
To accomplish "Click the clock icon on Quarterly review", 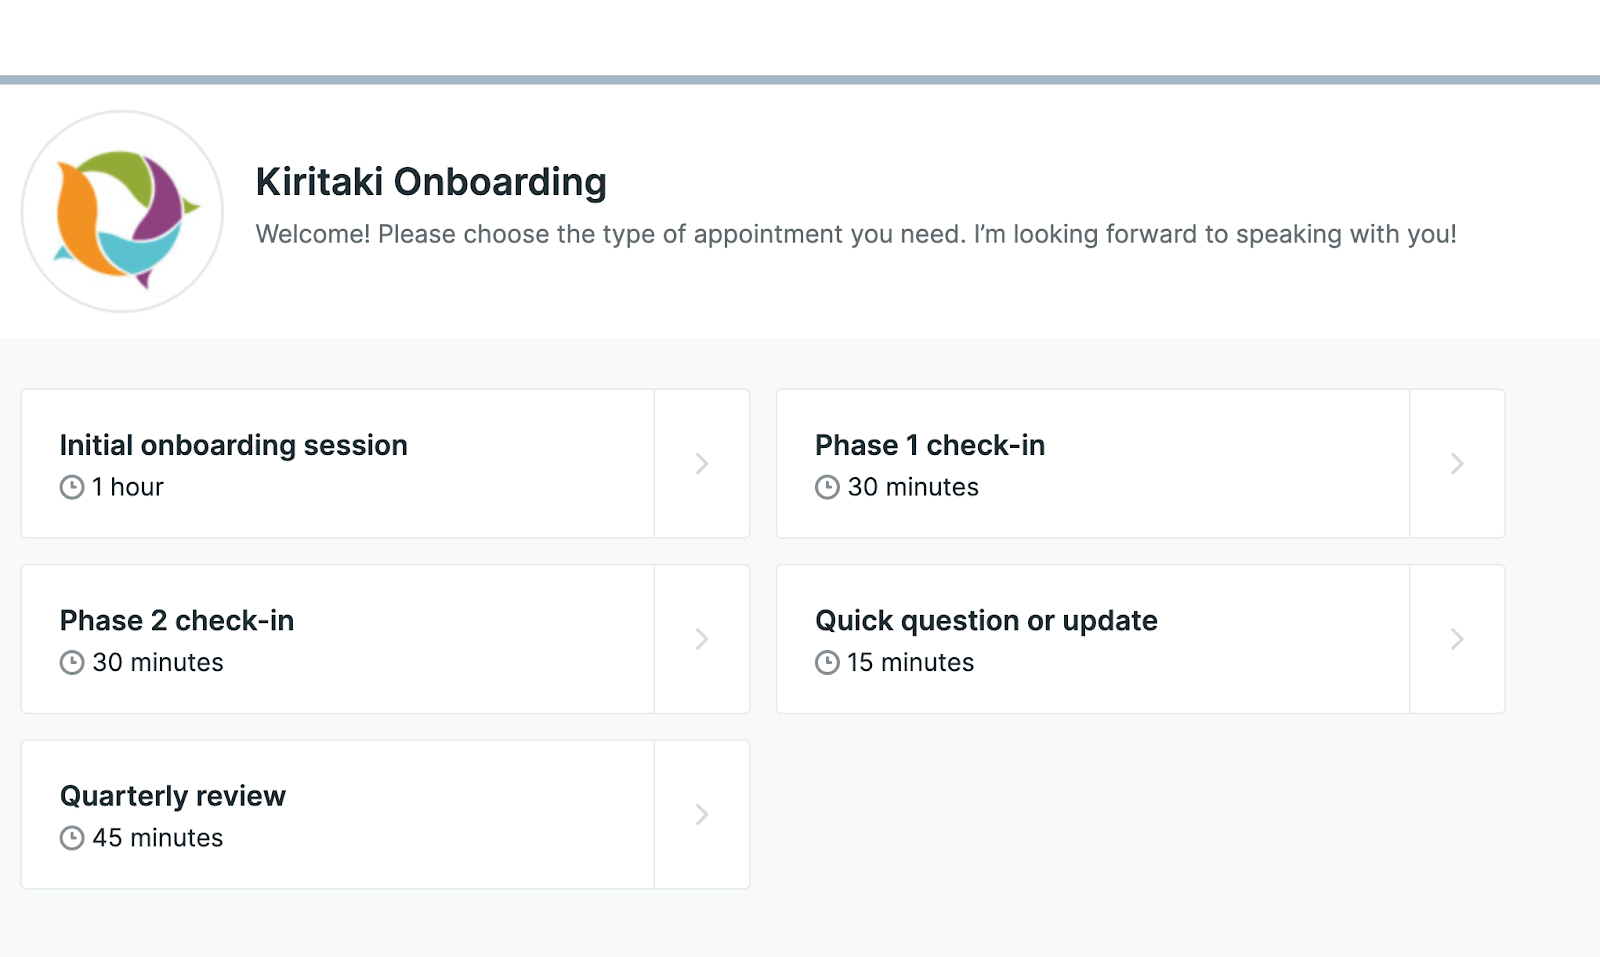I will 70,839.
